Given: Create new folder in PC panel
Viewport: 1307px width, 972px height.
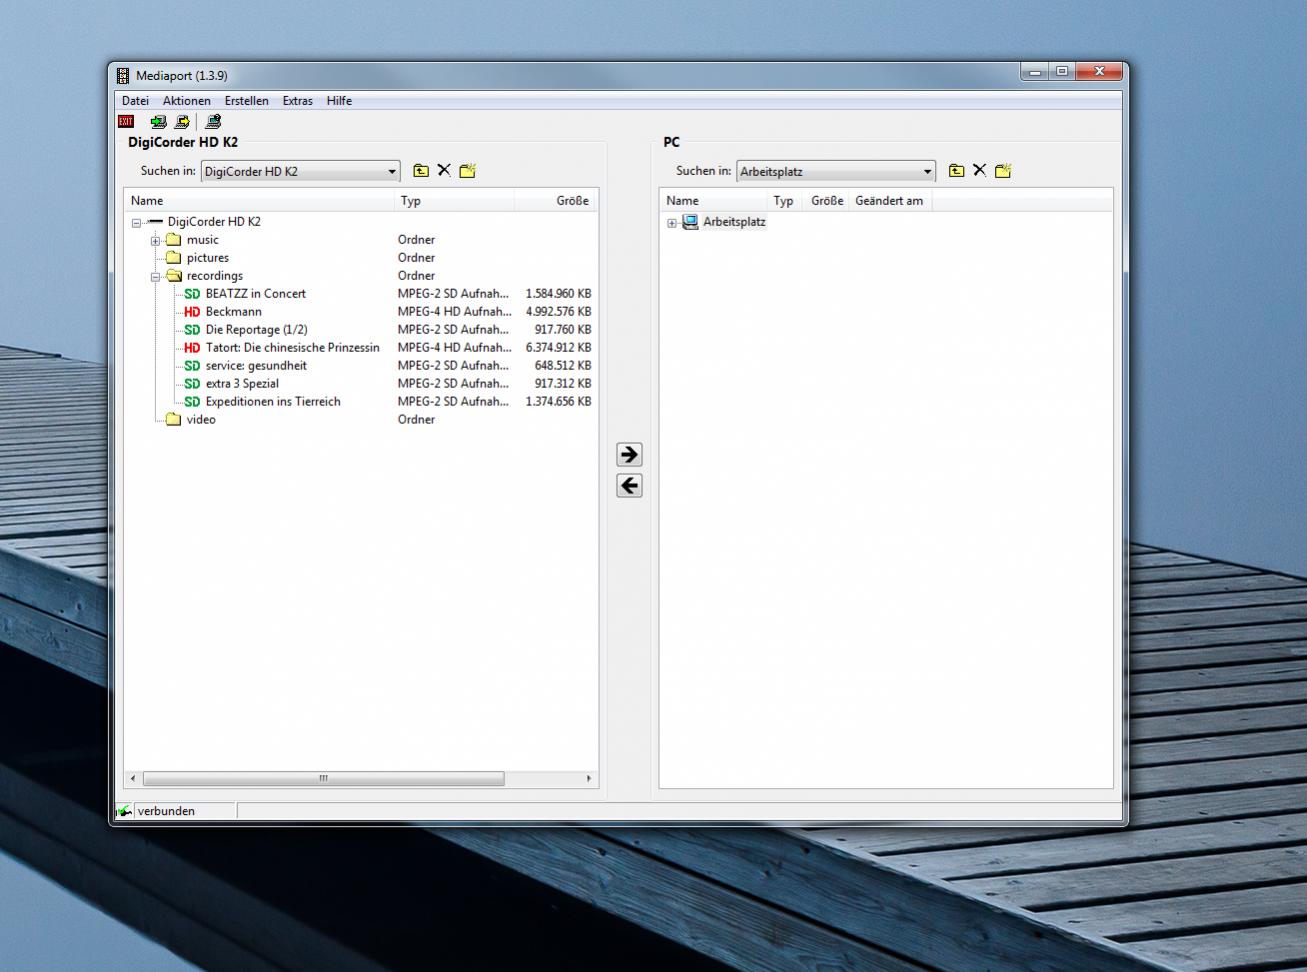Looking at the screenshot, I should (x=1003, y=171).
